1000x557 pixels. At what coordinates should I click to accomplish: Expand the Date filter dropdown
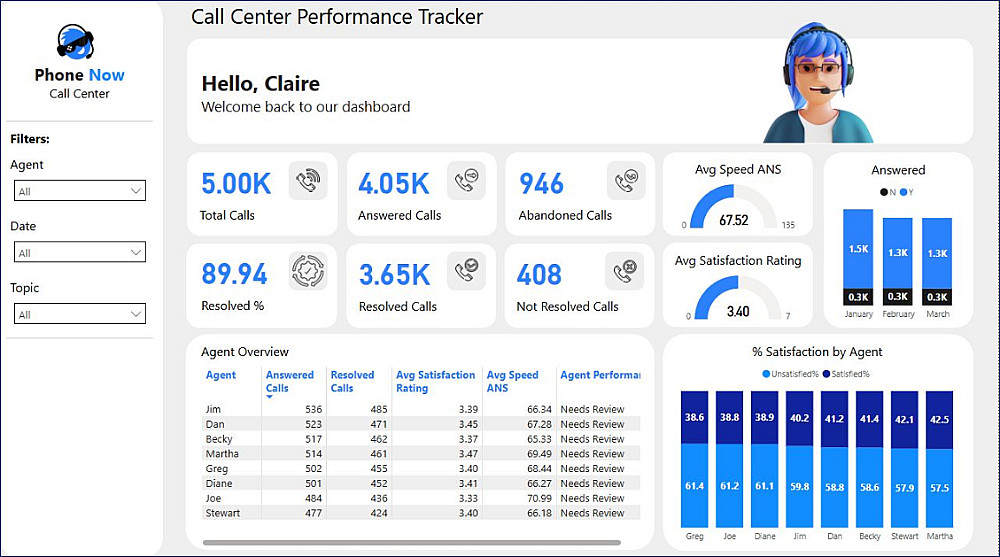click(81, 253)
